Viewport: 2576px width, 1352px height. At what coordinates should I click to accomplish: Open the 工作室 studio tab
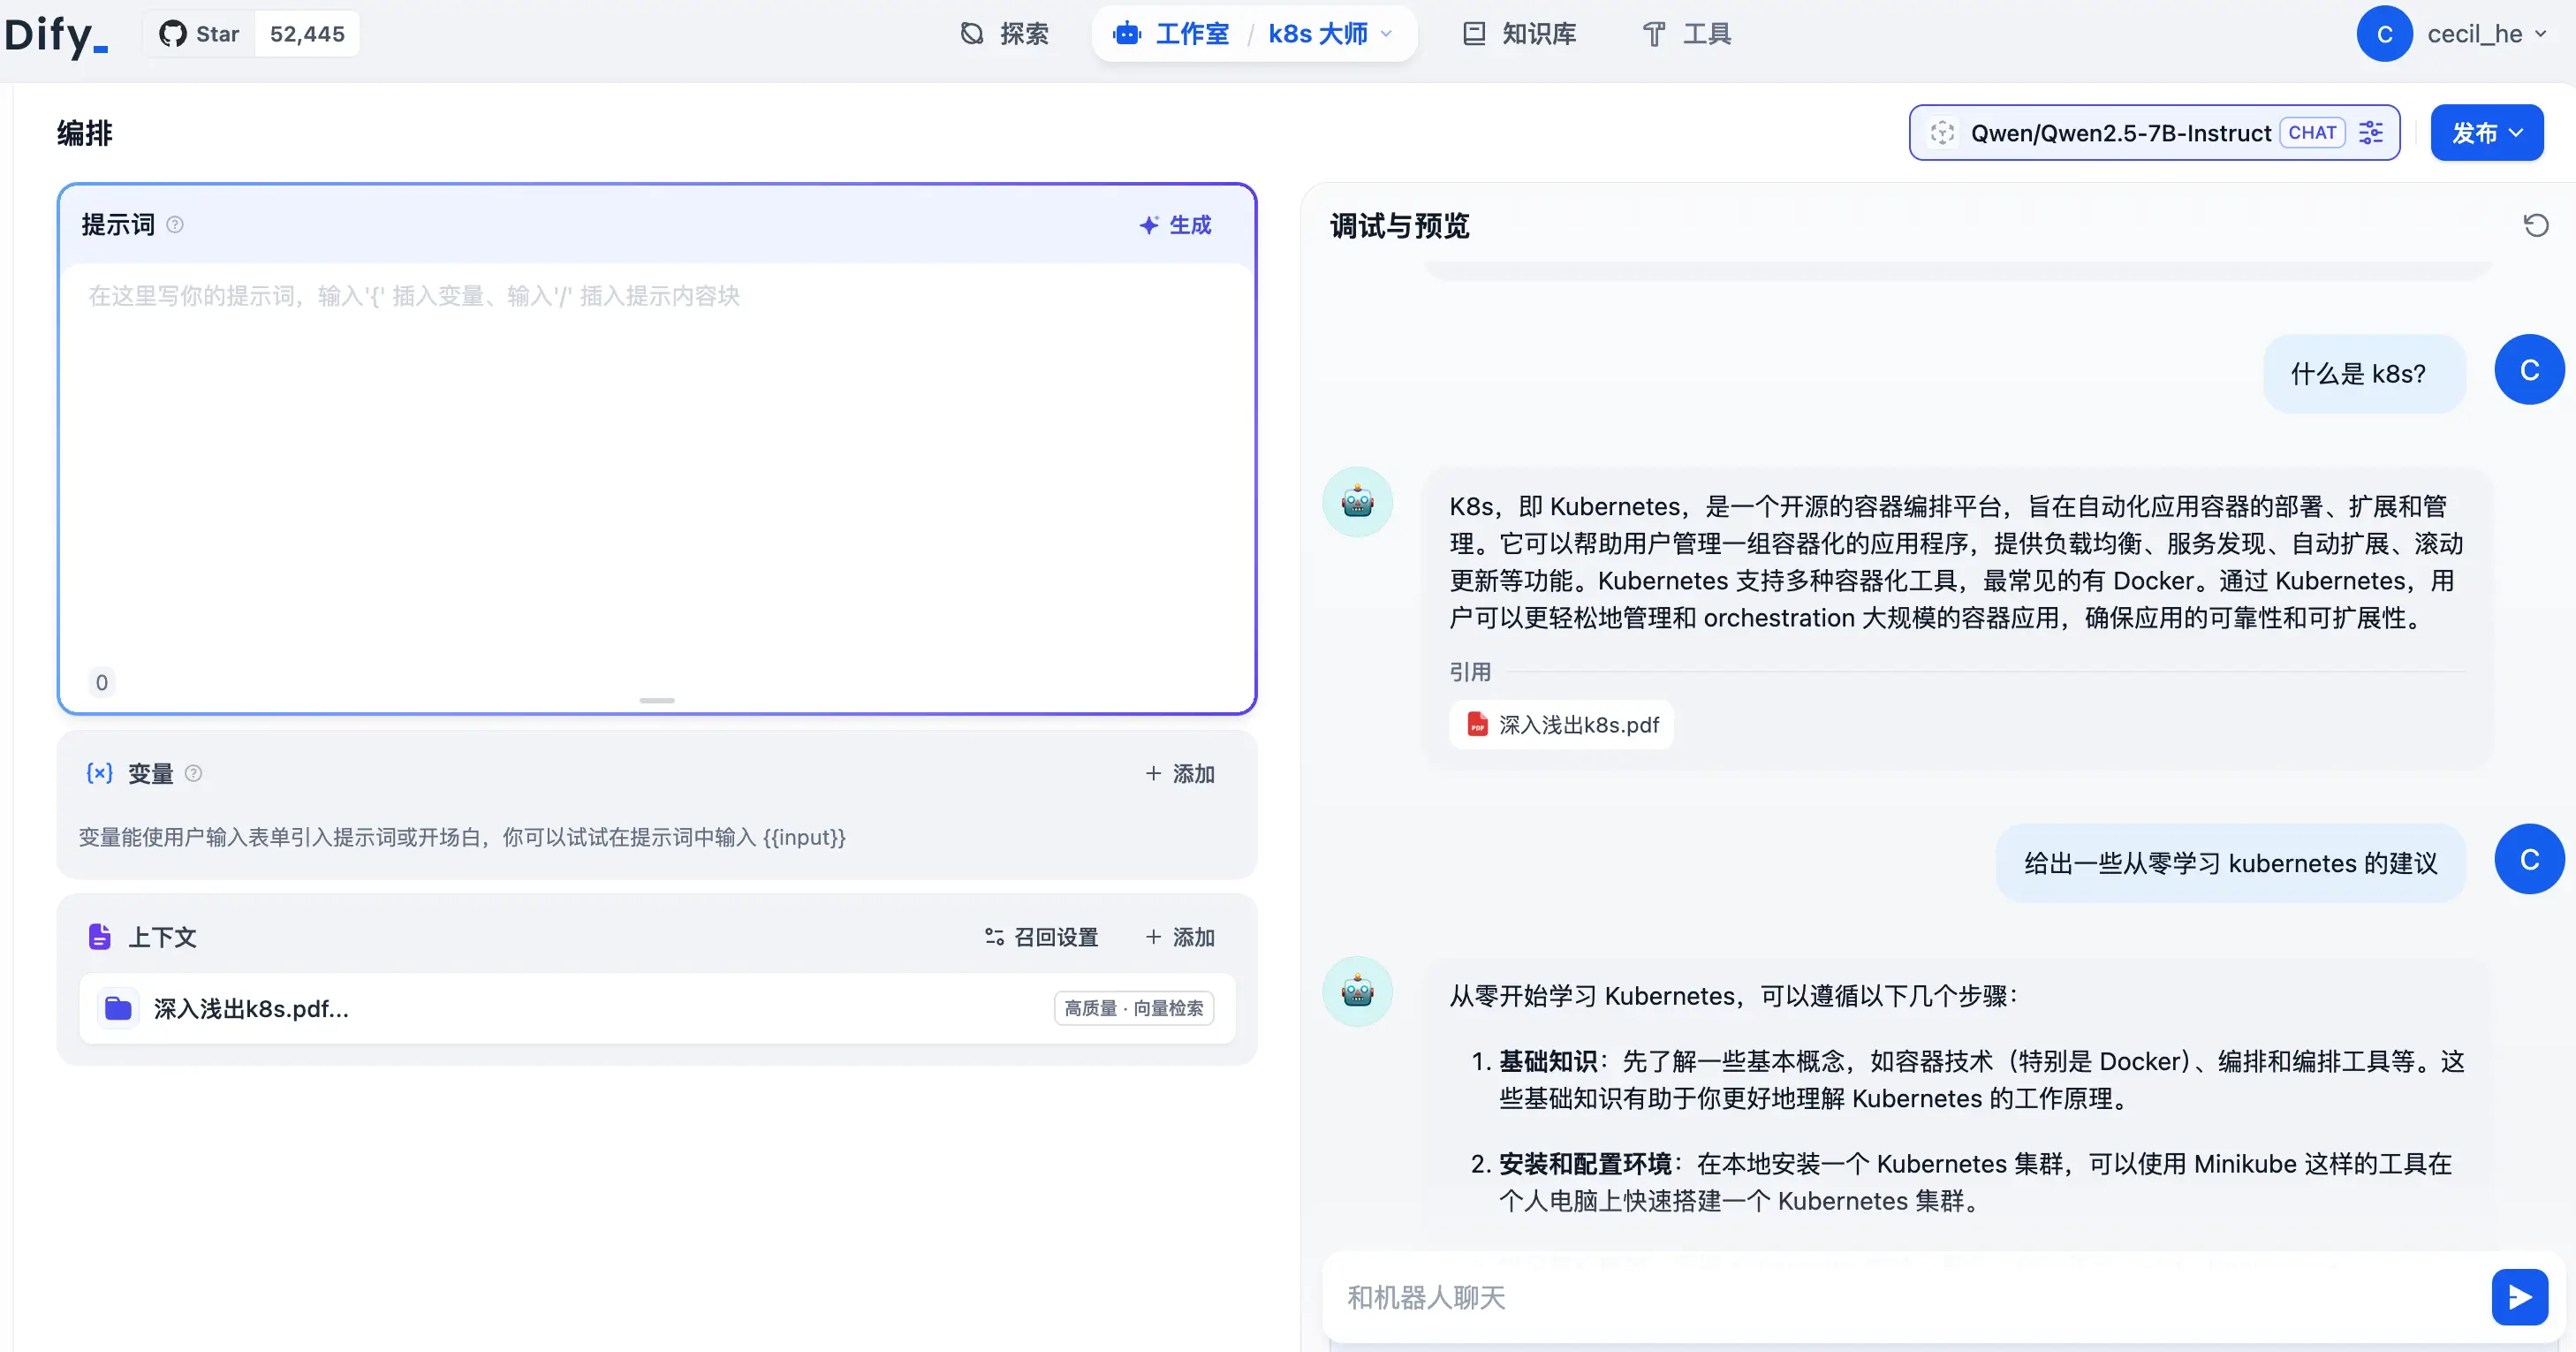[x=1171, y=34]
